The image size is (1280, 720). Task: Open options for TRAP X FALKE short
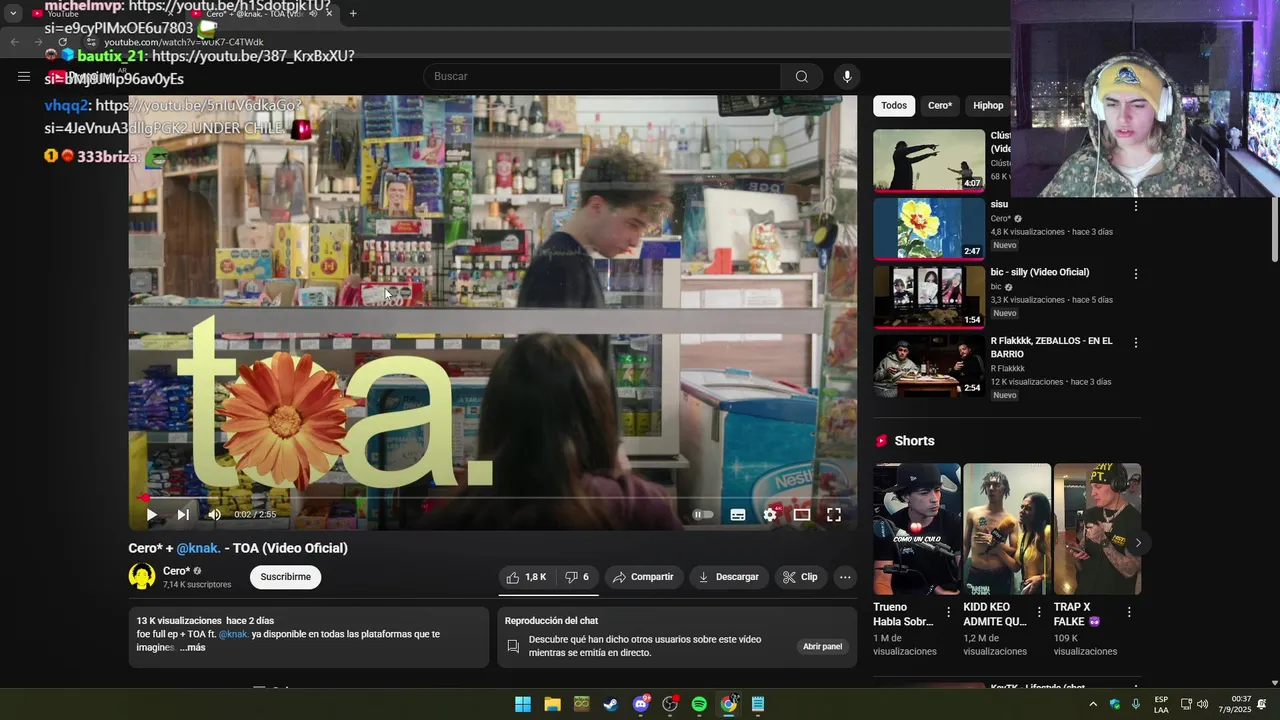pos(1129,612)
